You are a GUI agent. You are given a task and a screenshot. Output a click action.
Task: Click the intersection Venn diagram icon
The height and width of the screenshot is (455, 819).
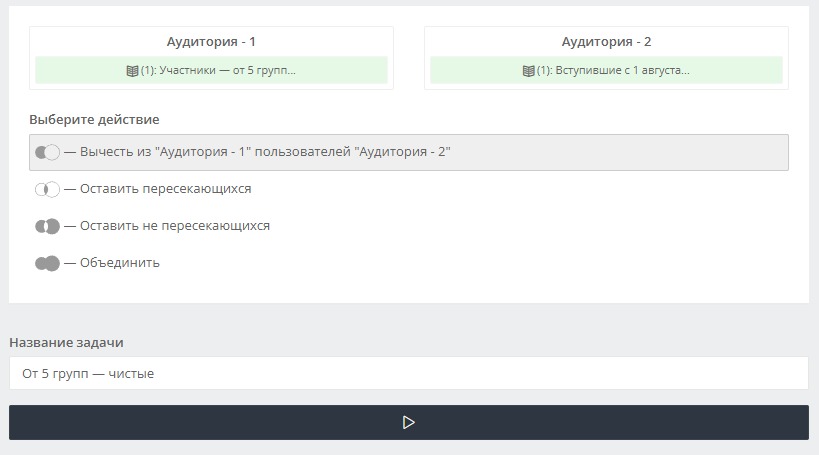coord(47,189)
